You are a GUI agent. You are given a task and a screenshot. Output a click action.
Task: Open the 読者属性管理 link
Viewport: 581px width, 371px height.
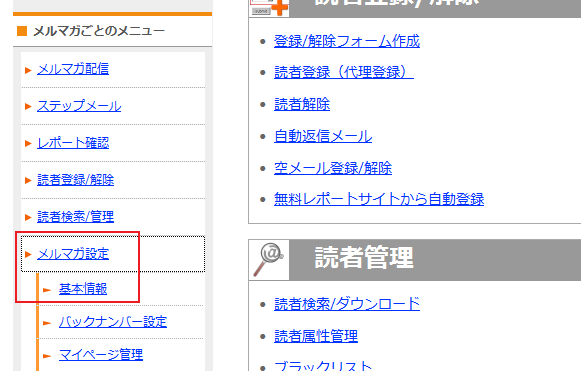click(x=316, y=336)
